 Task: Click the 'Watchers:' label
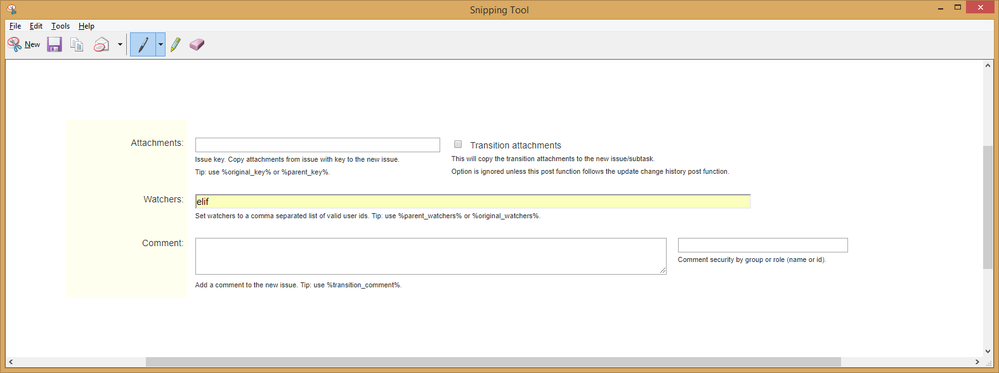[x=163, y=199]
